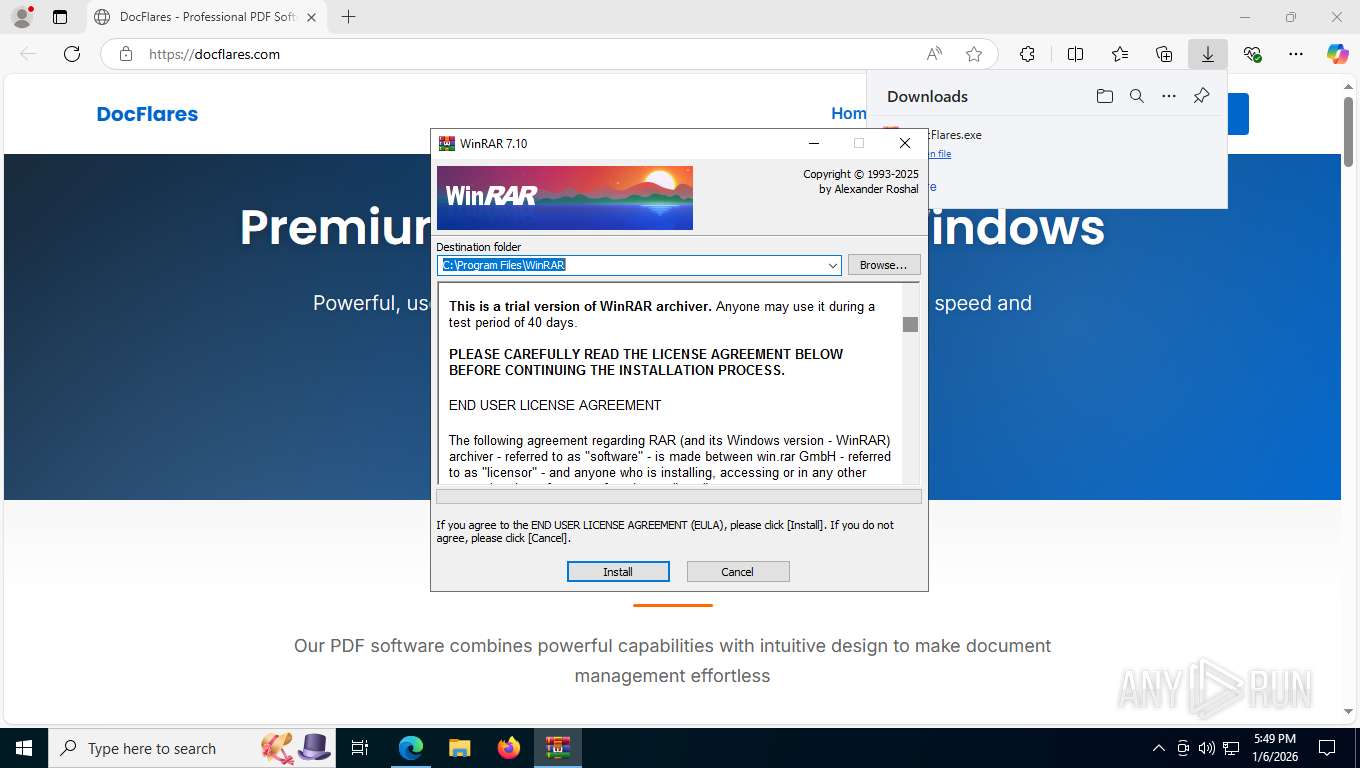The height and width of the screenshot is (768, 1360).
Task: Toggle Edge split screen view
Action: click(x=1075, y=54)
